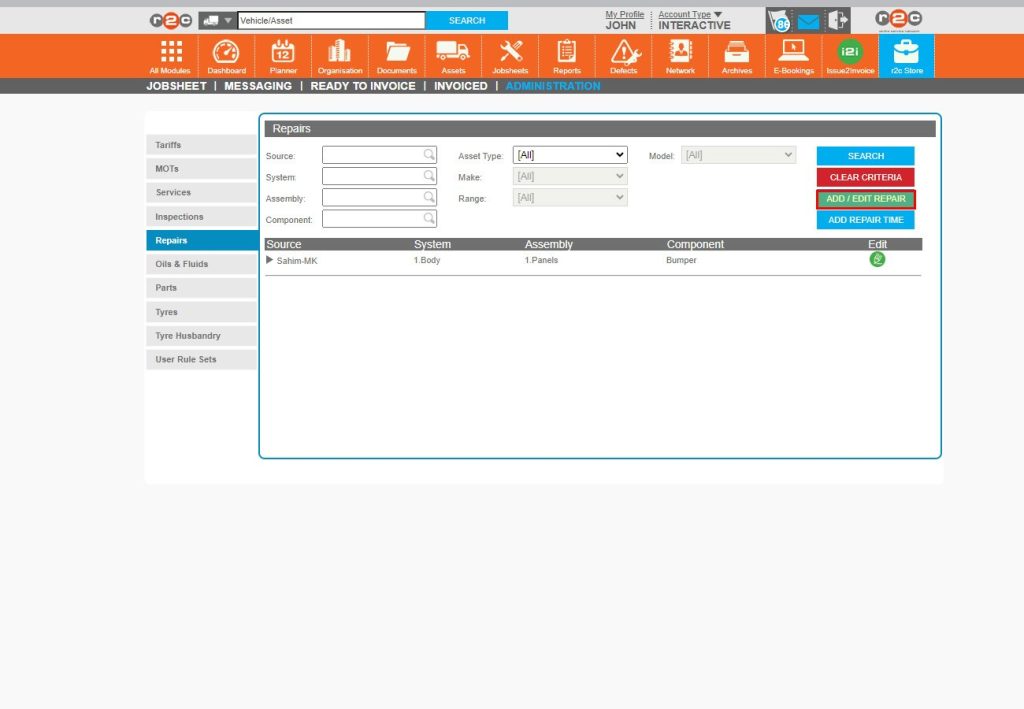This screenshot has width=1024, height=709.
Task: Switch to the MESSAGING tab
Action: (258, 86)
